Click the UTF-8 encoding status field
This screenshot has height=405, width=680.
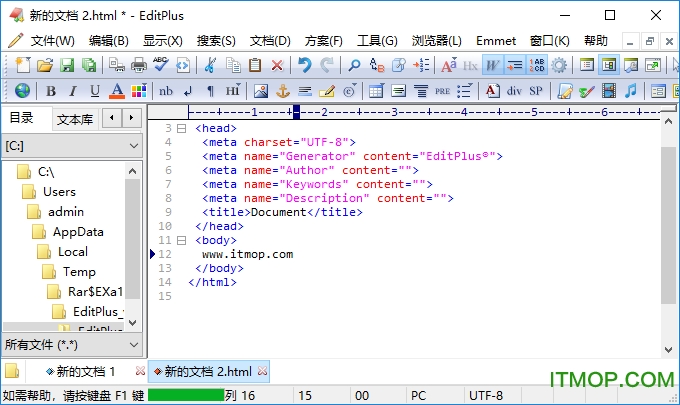pos(486,395)
